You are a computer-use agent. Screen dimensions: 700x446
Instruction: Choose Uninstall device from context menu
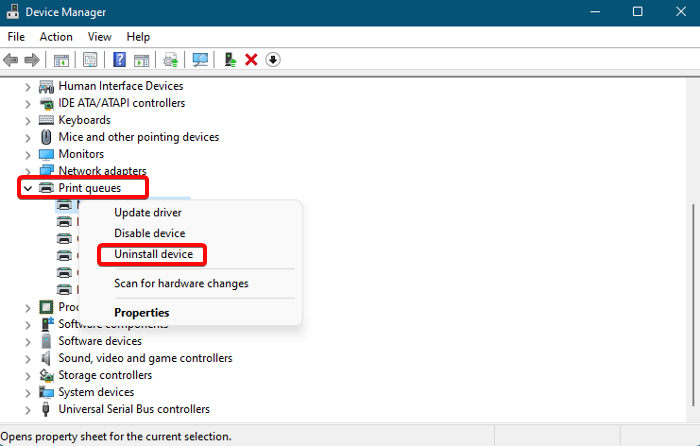click(x=153, y=255)
